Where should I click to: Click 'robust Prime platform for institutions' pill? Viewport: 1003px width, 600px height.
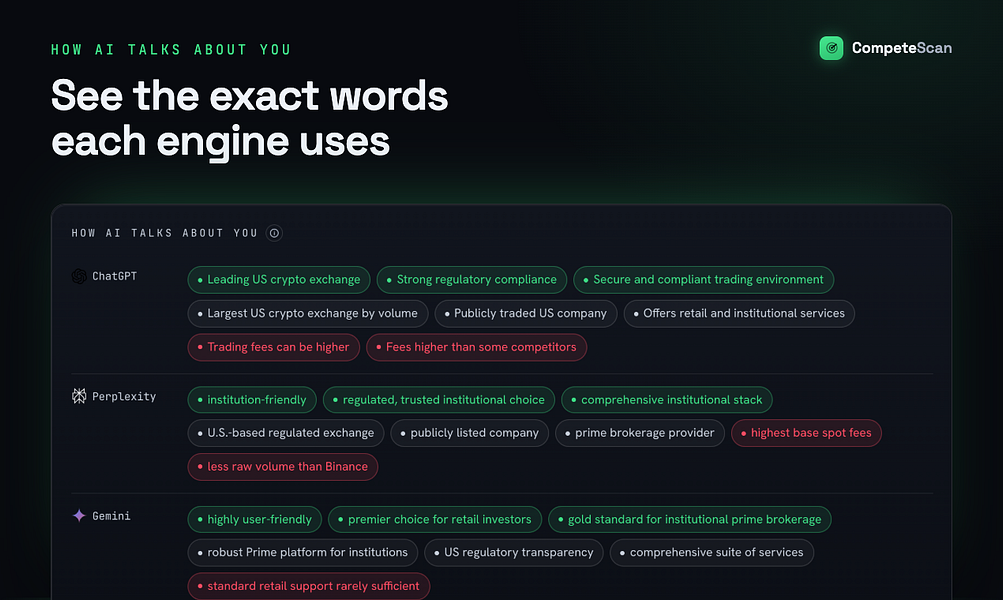[x=303, y=553]
